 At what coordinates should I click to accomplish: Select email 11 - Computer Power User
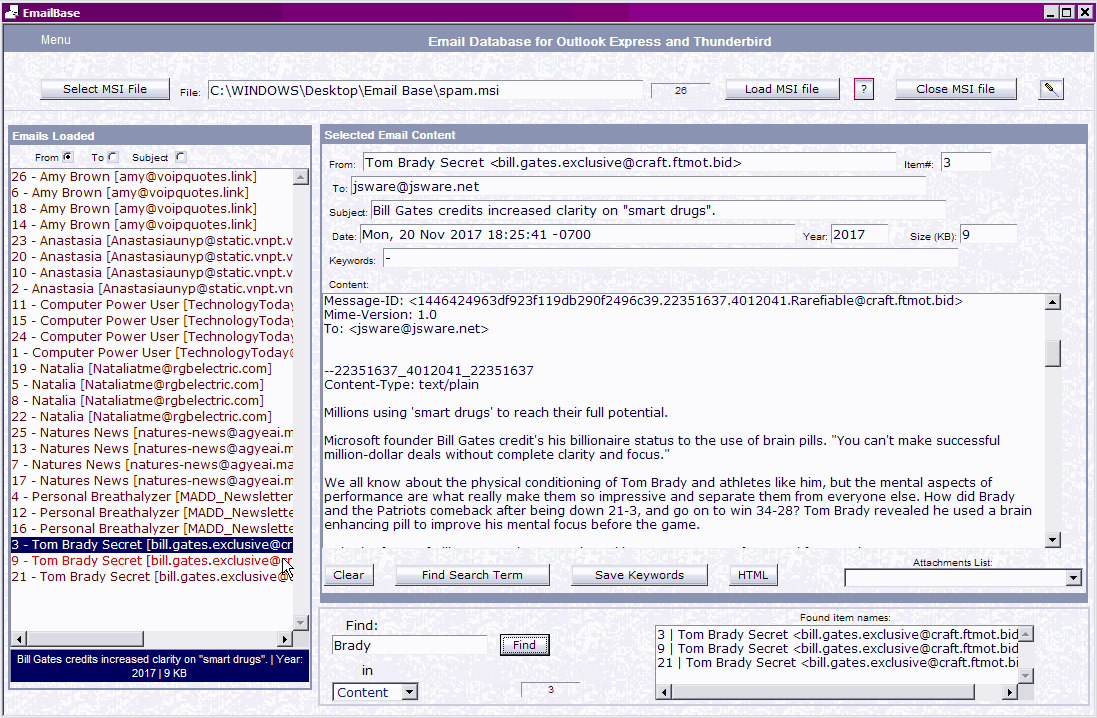(x=152, y=304)
